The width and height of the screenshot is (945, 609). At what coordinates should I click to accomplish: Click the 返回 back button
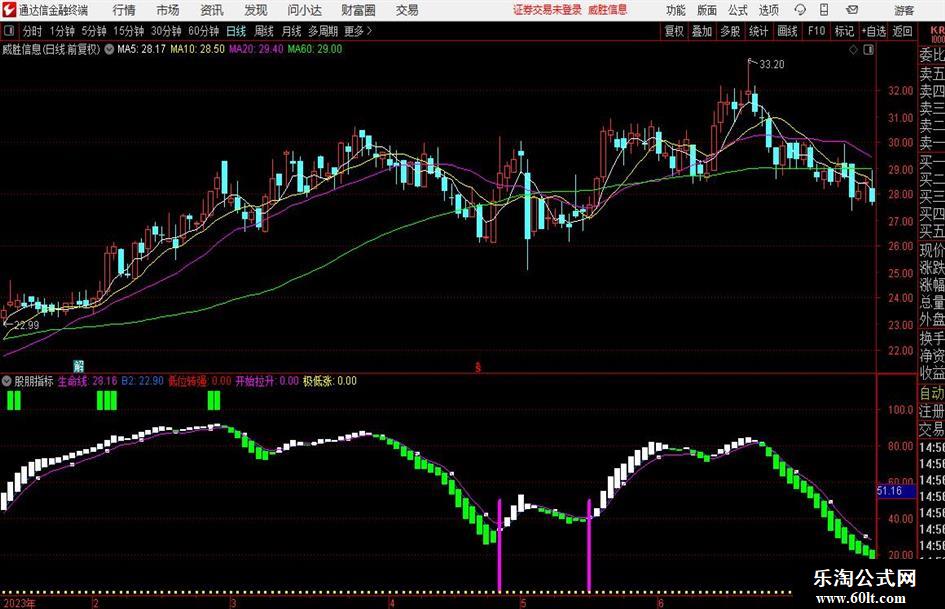coord(902,31)
